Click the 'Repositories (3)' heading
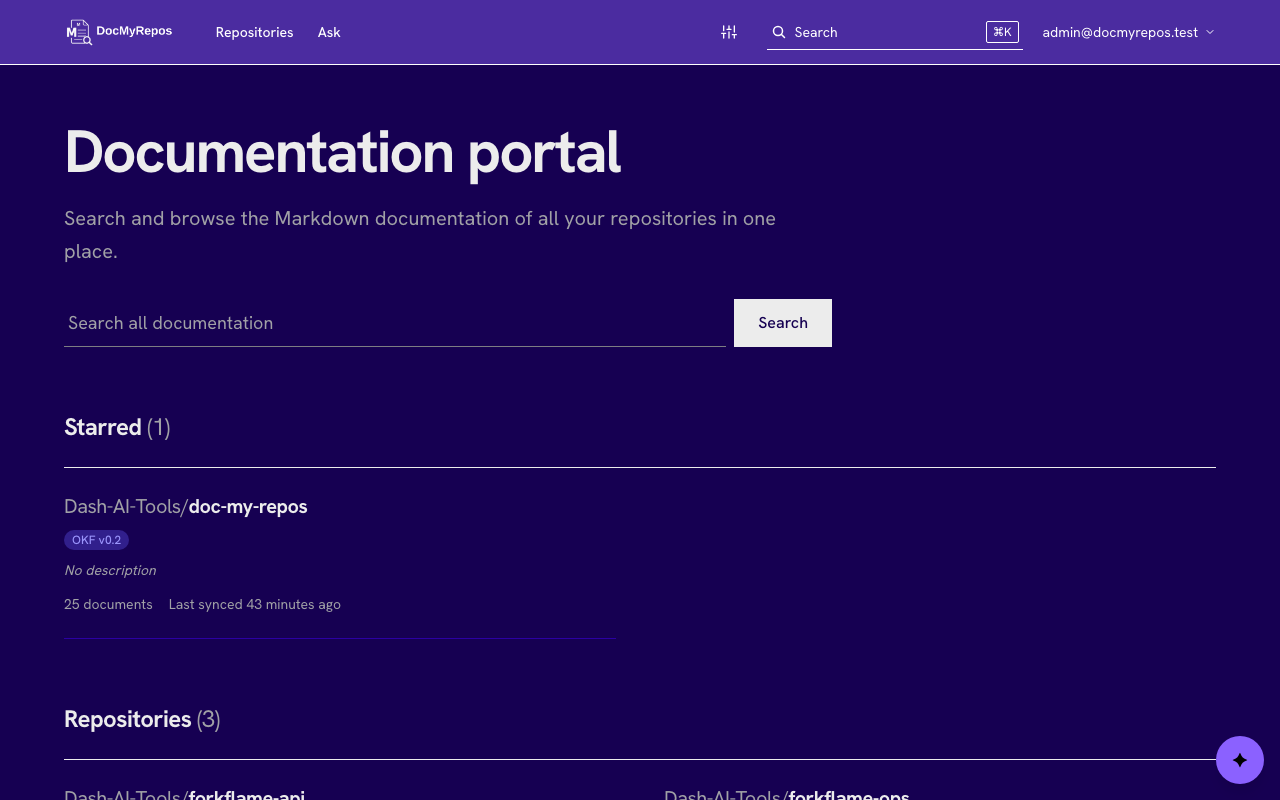Image resolution: width=1280 pixels, height=800 pixels. click(x=142, y=719)
